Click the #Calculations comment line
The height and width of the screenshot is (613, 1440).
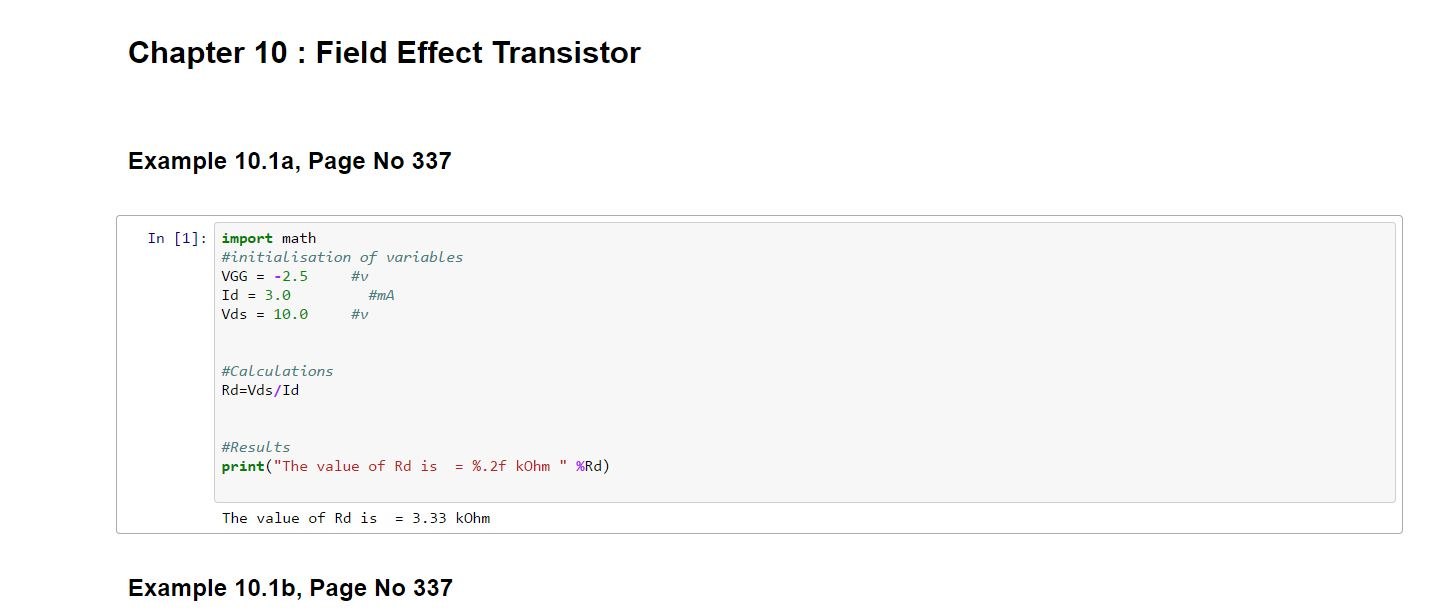coord(277,371)
